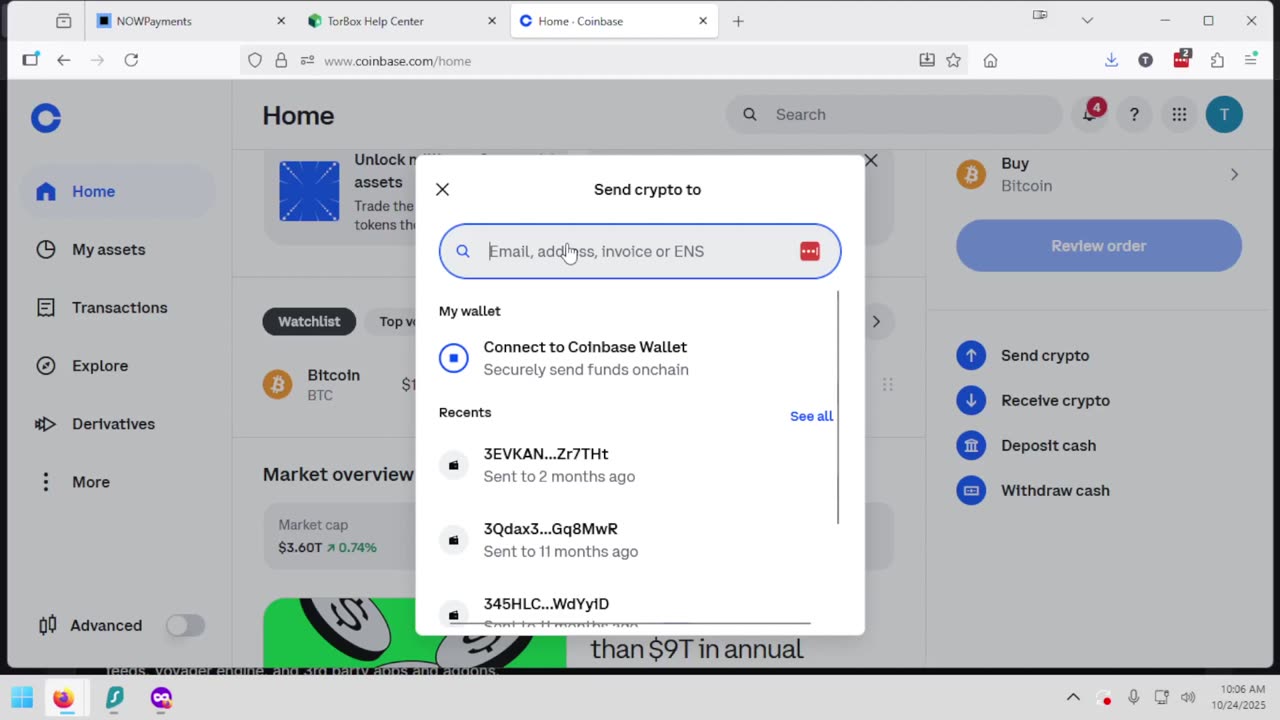Image resolution: width=1280 pixels, height=720 pixels.
Task: Click the Review order button
Action: [1099, 246]
